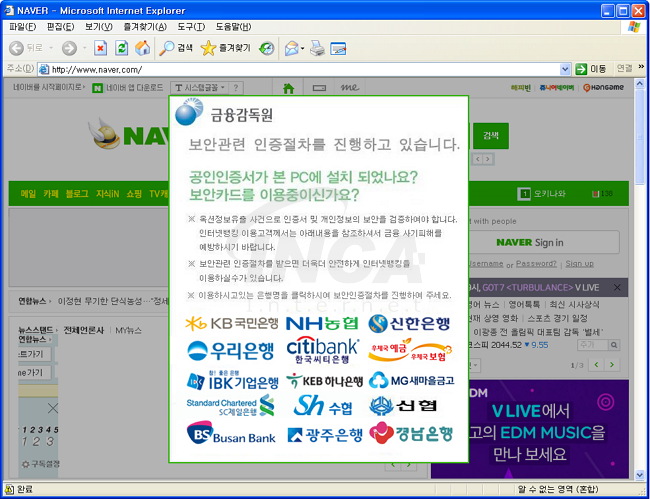Expand the Forward button history dropdown
650x499 pixels.
(84, 48)
